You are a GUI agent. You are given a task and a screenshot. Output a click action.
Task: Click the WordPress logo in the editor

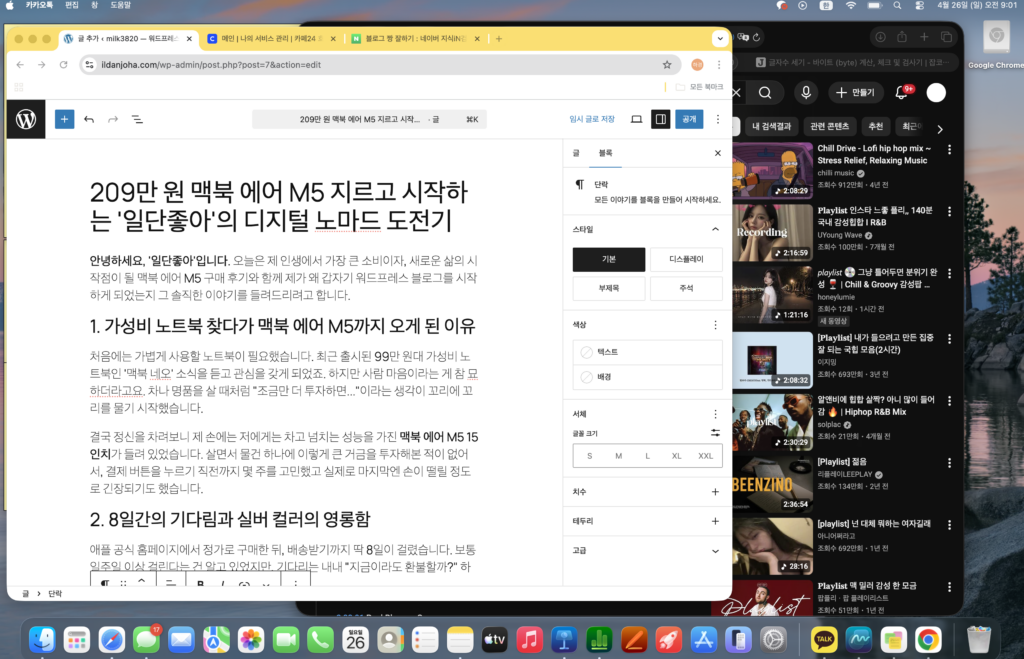click(x=26, y=119)
